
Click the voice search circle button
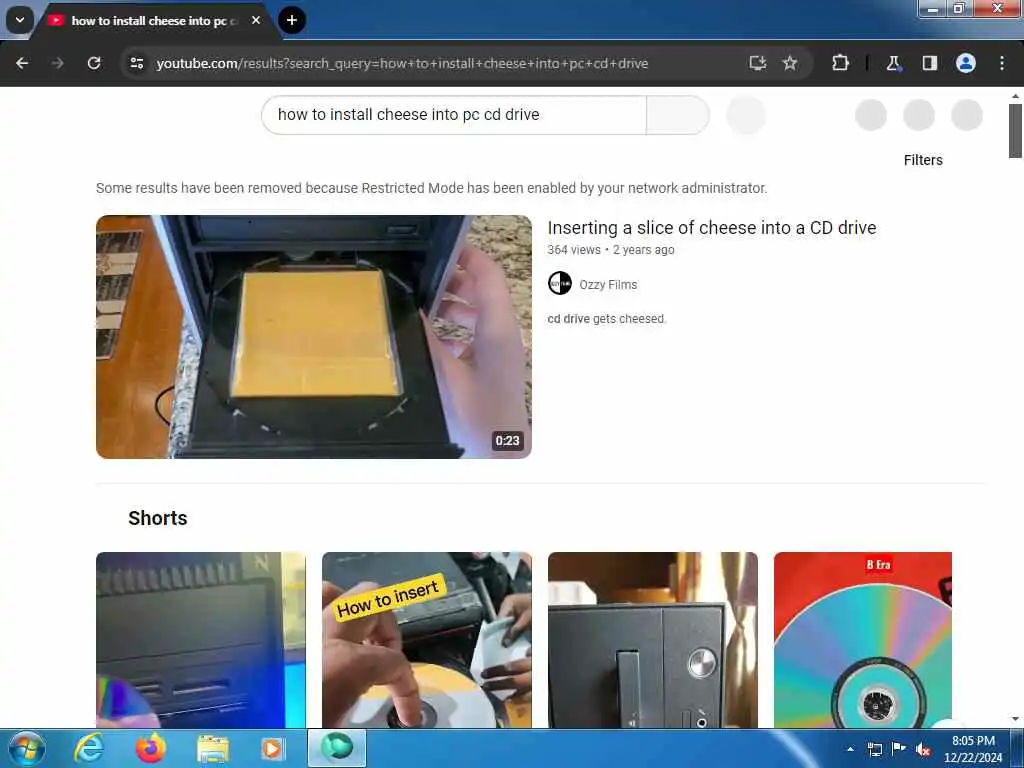point(746,115)
